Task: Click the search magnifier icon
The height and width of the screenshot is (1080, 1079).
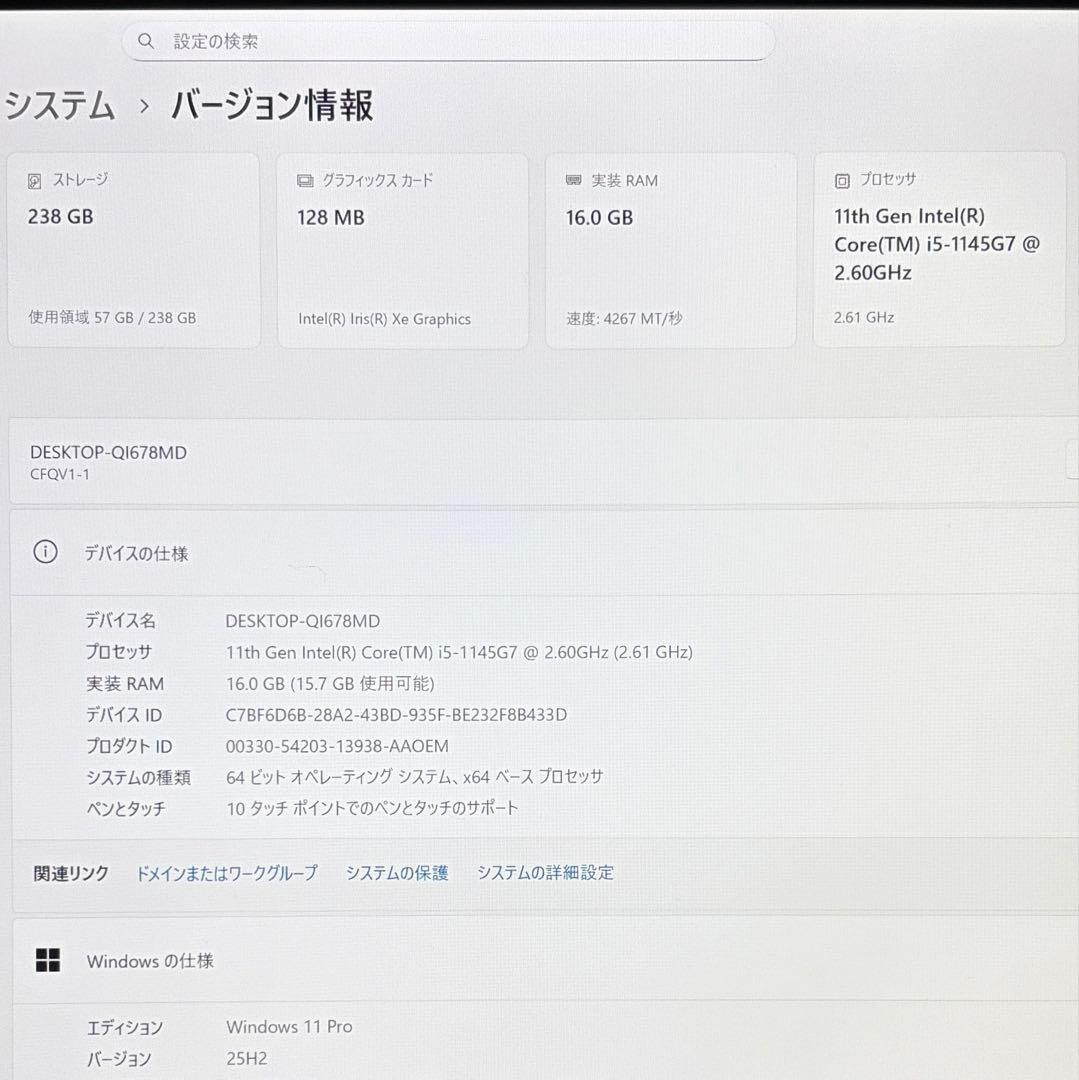Action: pyautogui.click(x=146, y=41)
